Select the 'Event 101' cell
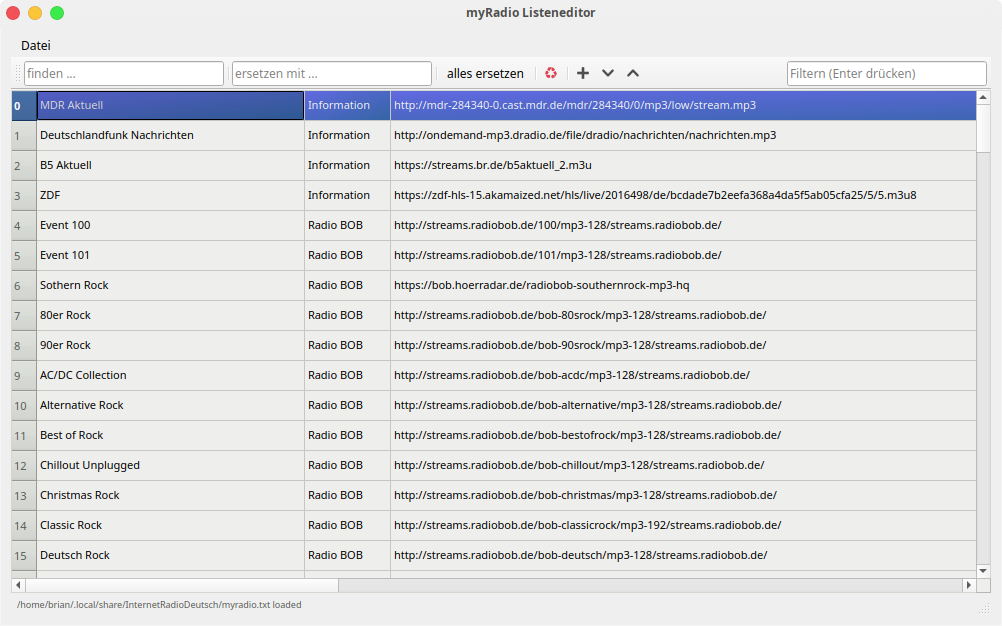Image resolution: width=1002 pixels, height=626 pixels. (x=171, y=256)
